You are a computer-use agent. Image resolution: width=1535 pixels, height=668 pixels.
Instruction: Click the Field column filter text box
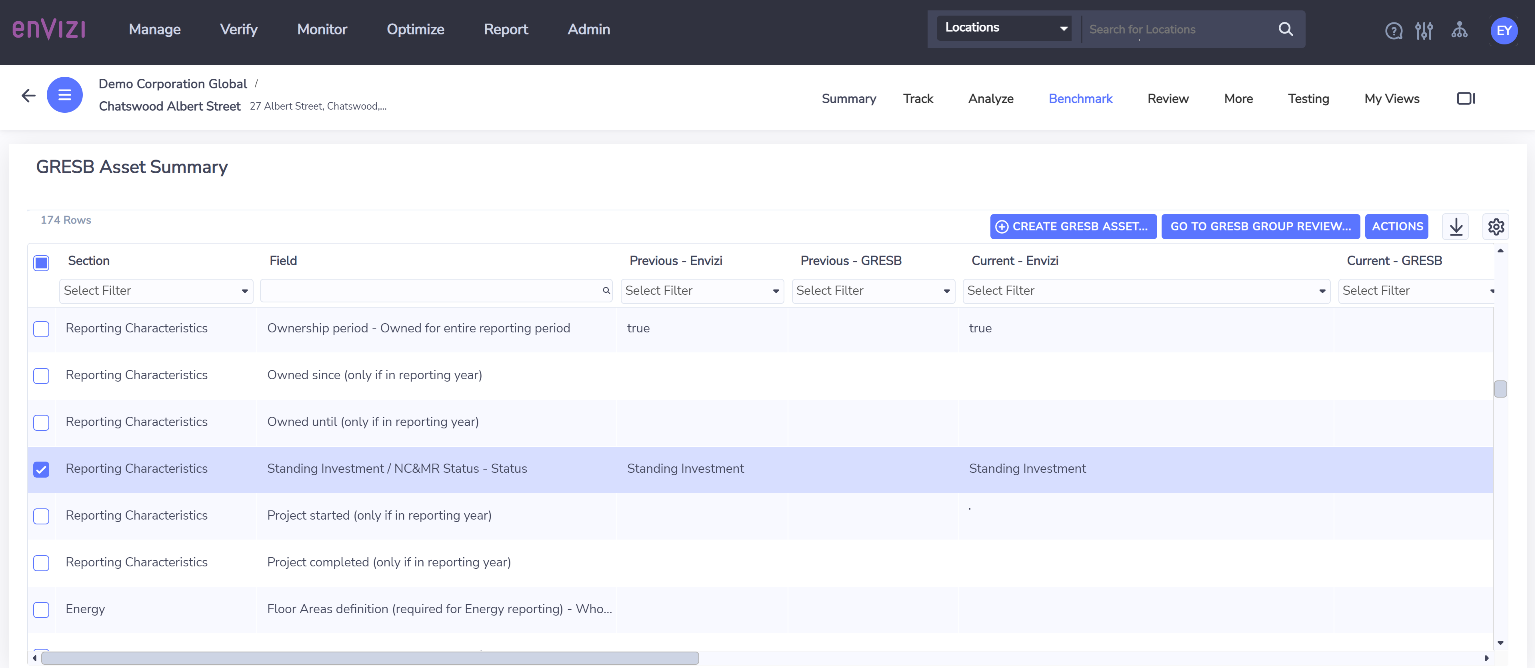(437, 291)
